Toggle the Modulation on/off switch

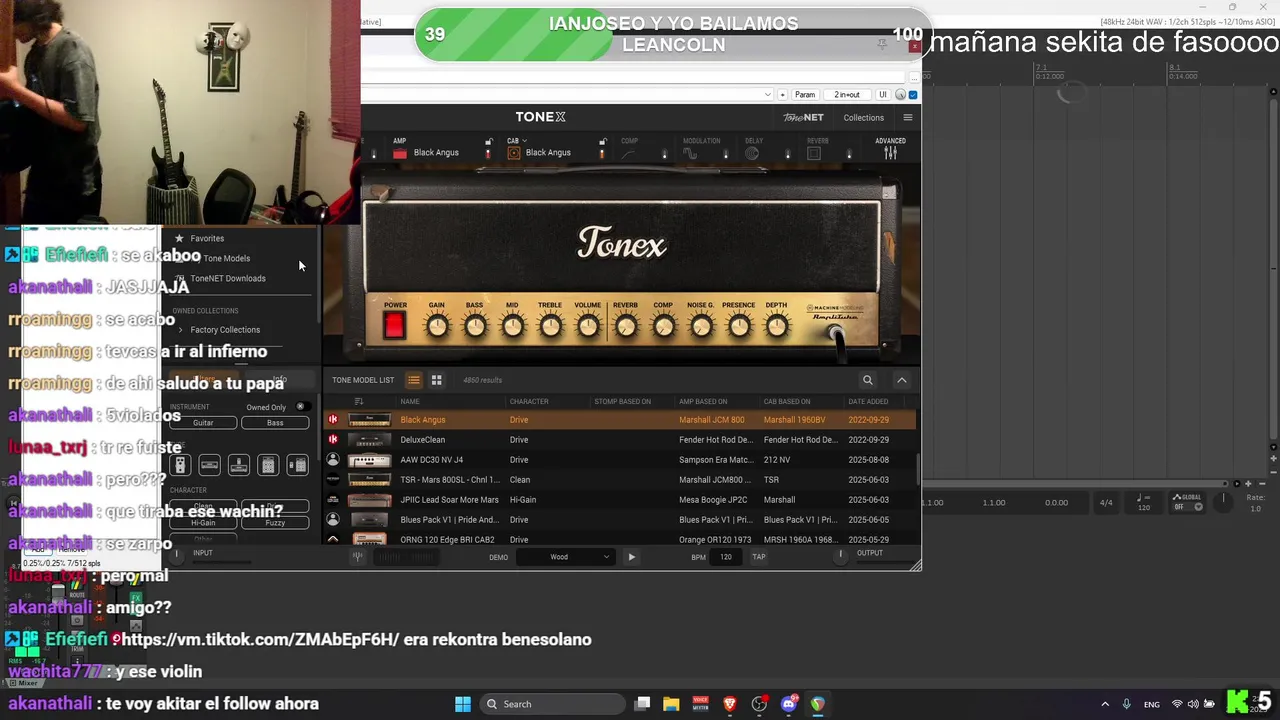click(725, 154)
